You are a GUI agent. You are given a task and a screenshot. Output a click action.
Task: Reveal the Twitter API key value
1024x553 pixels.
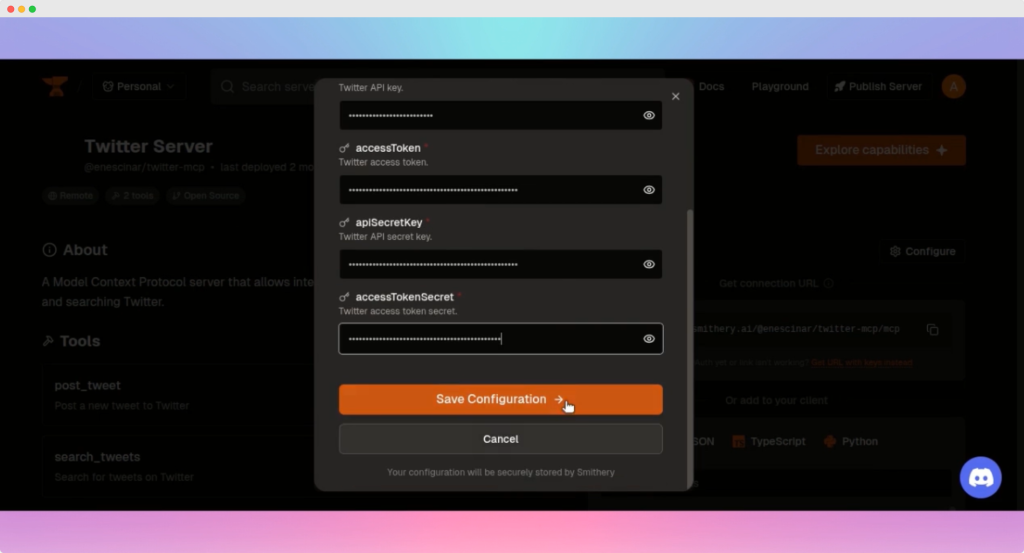pos(649,116)
